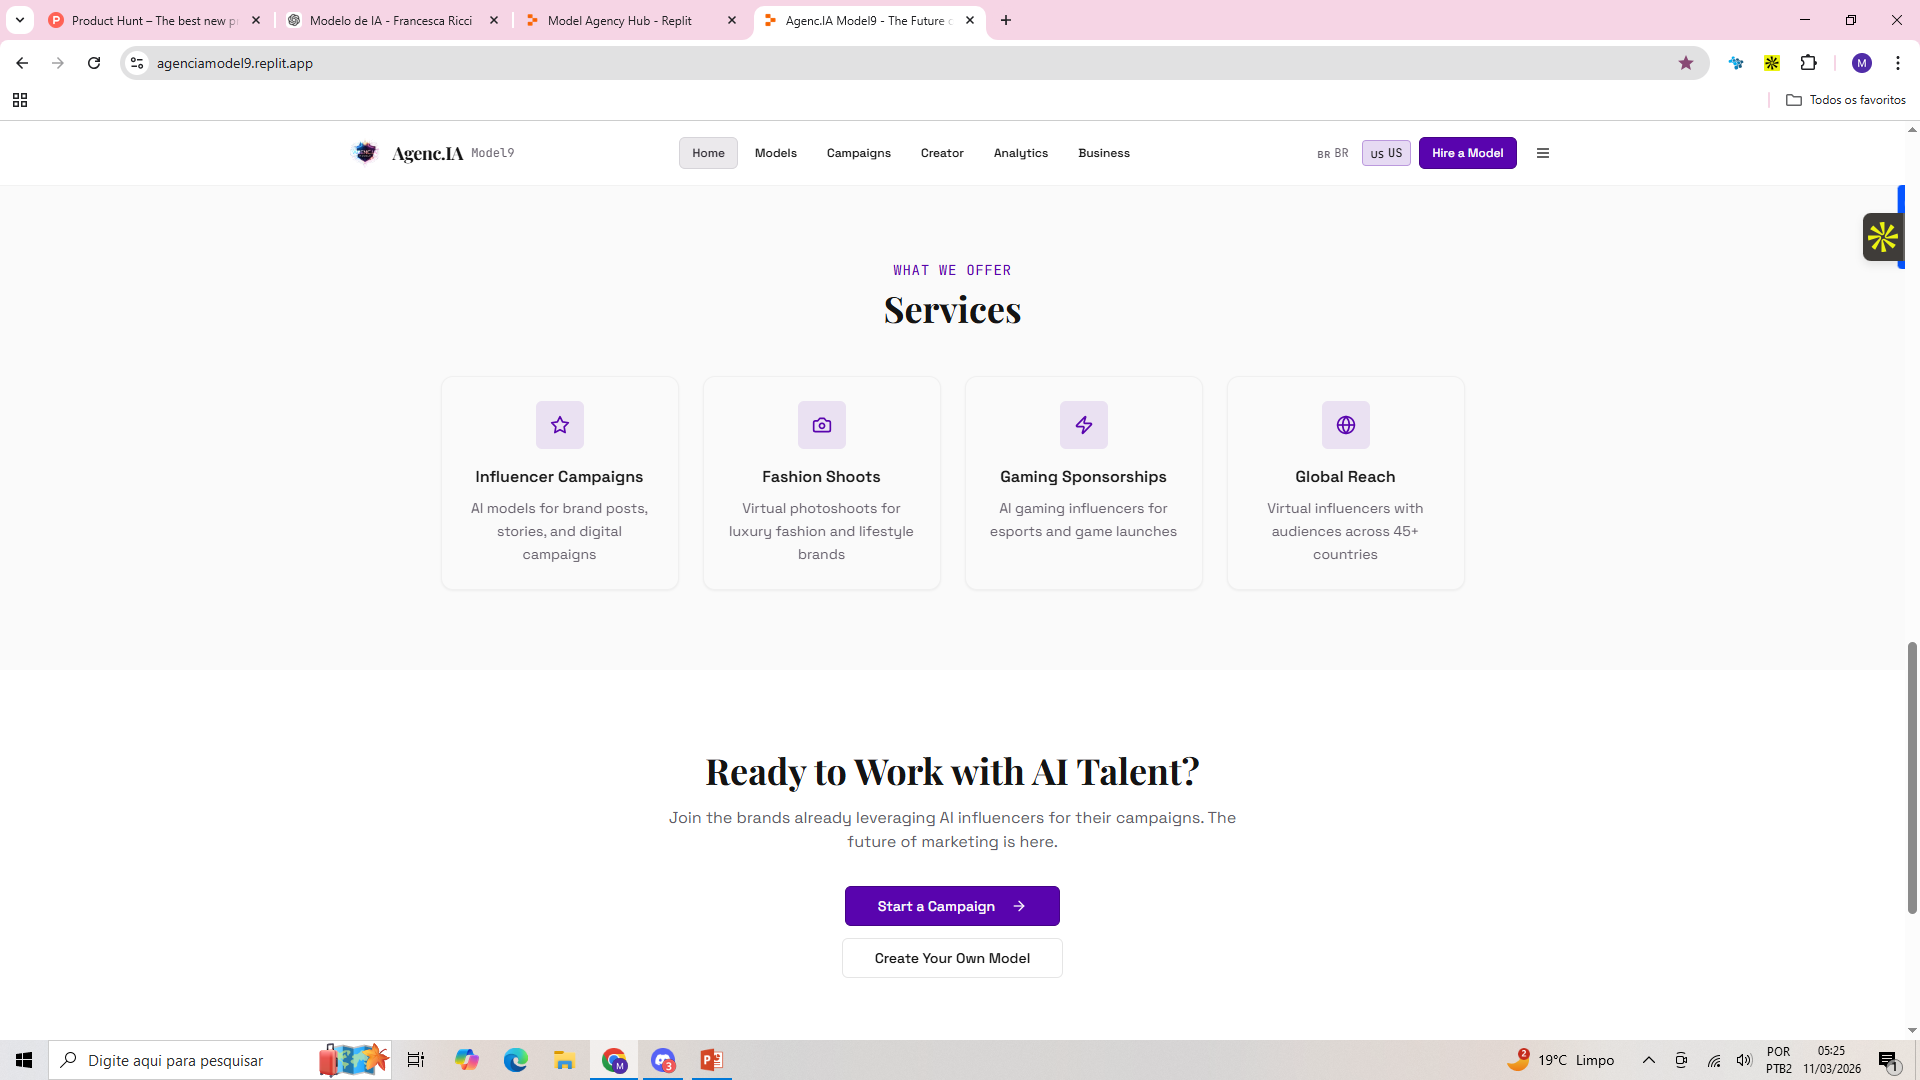Image resolution: width=1920 pixels, height=1080 pixels.
Task: Open the browser extensions puzzle icon
Action: point(1808,63)
